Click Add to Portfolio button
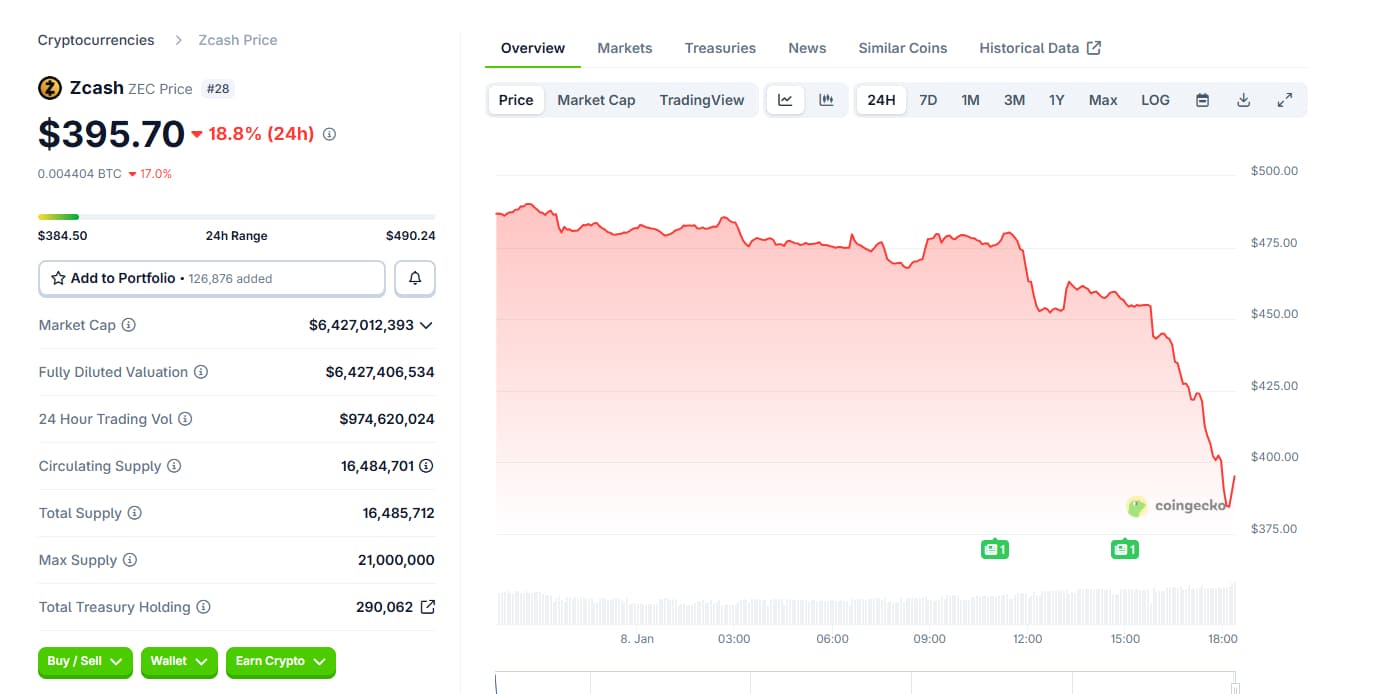 pos(211,278)
